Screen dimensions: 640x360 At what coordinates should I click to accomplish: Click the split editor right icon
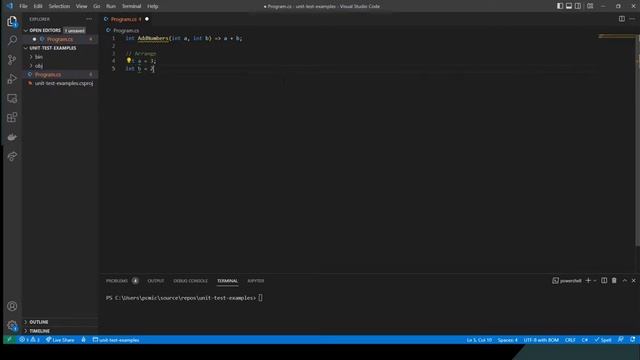tap(622, 19)
